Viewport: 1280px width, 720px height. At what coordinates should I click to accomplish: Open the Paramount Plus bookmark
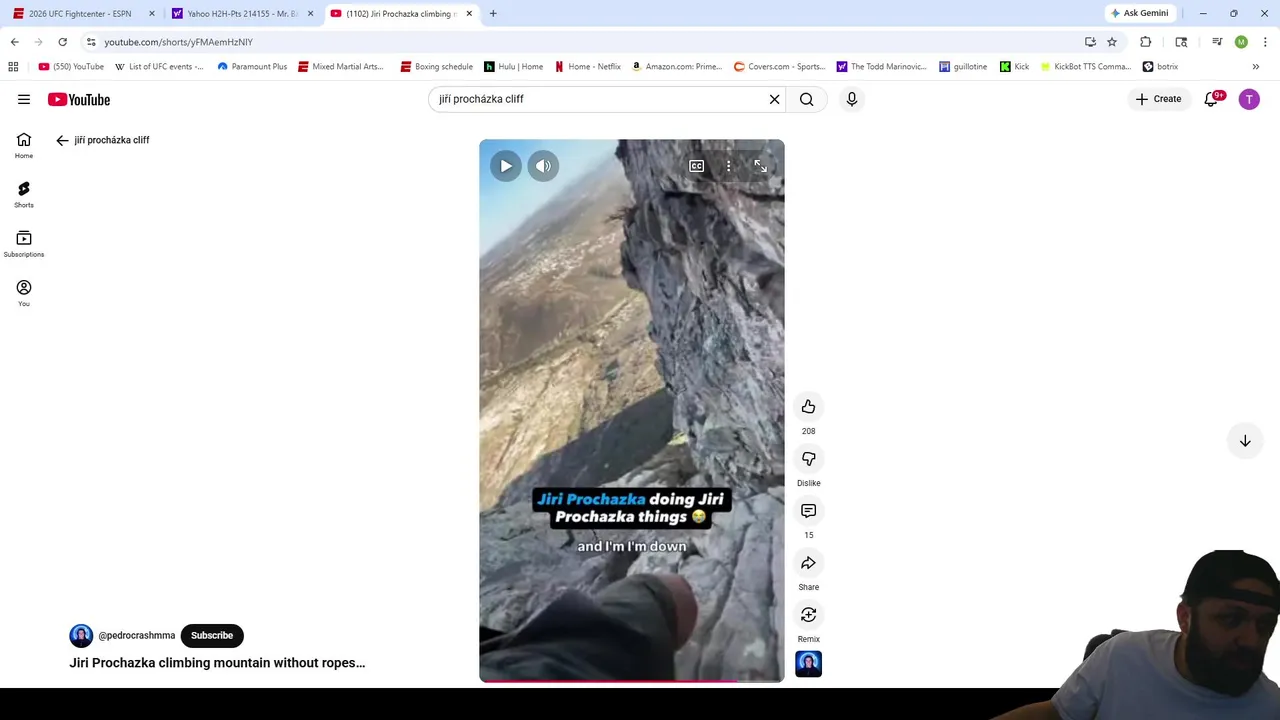coord(252,67)
